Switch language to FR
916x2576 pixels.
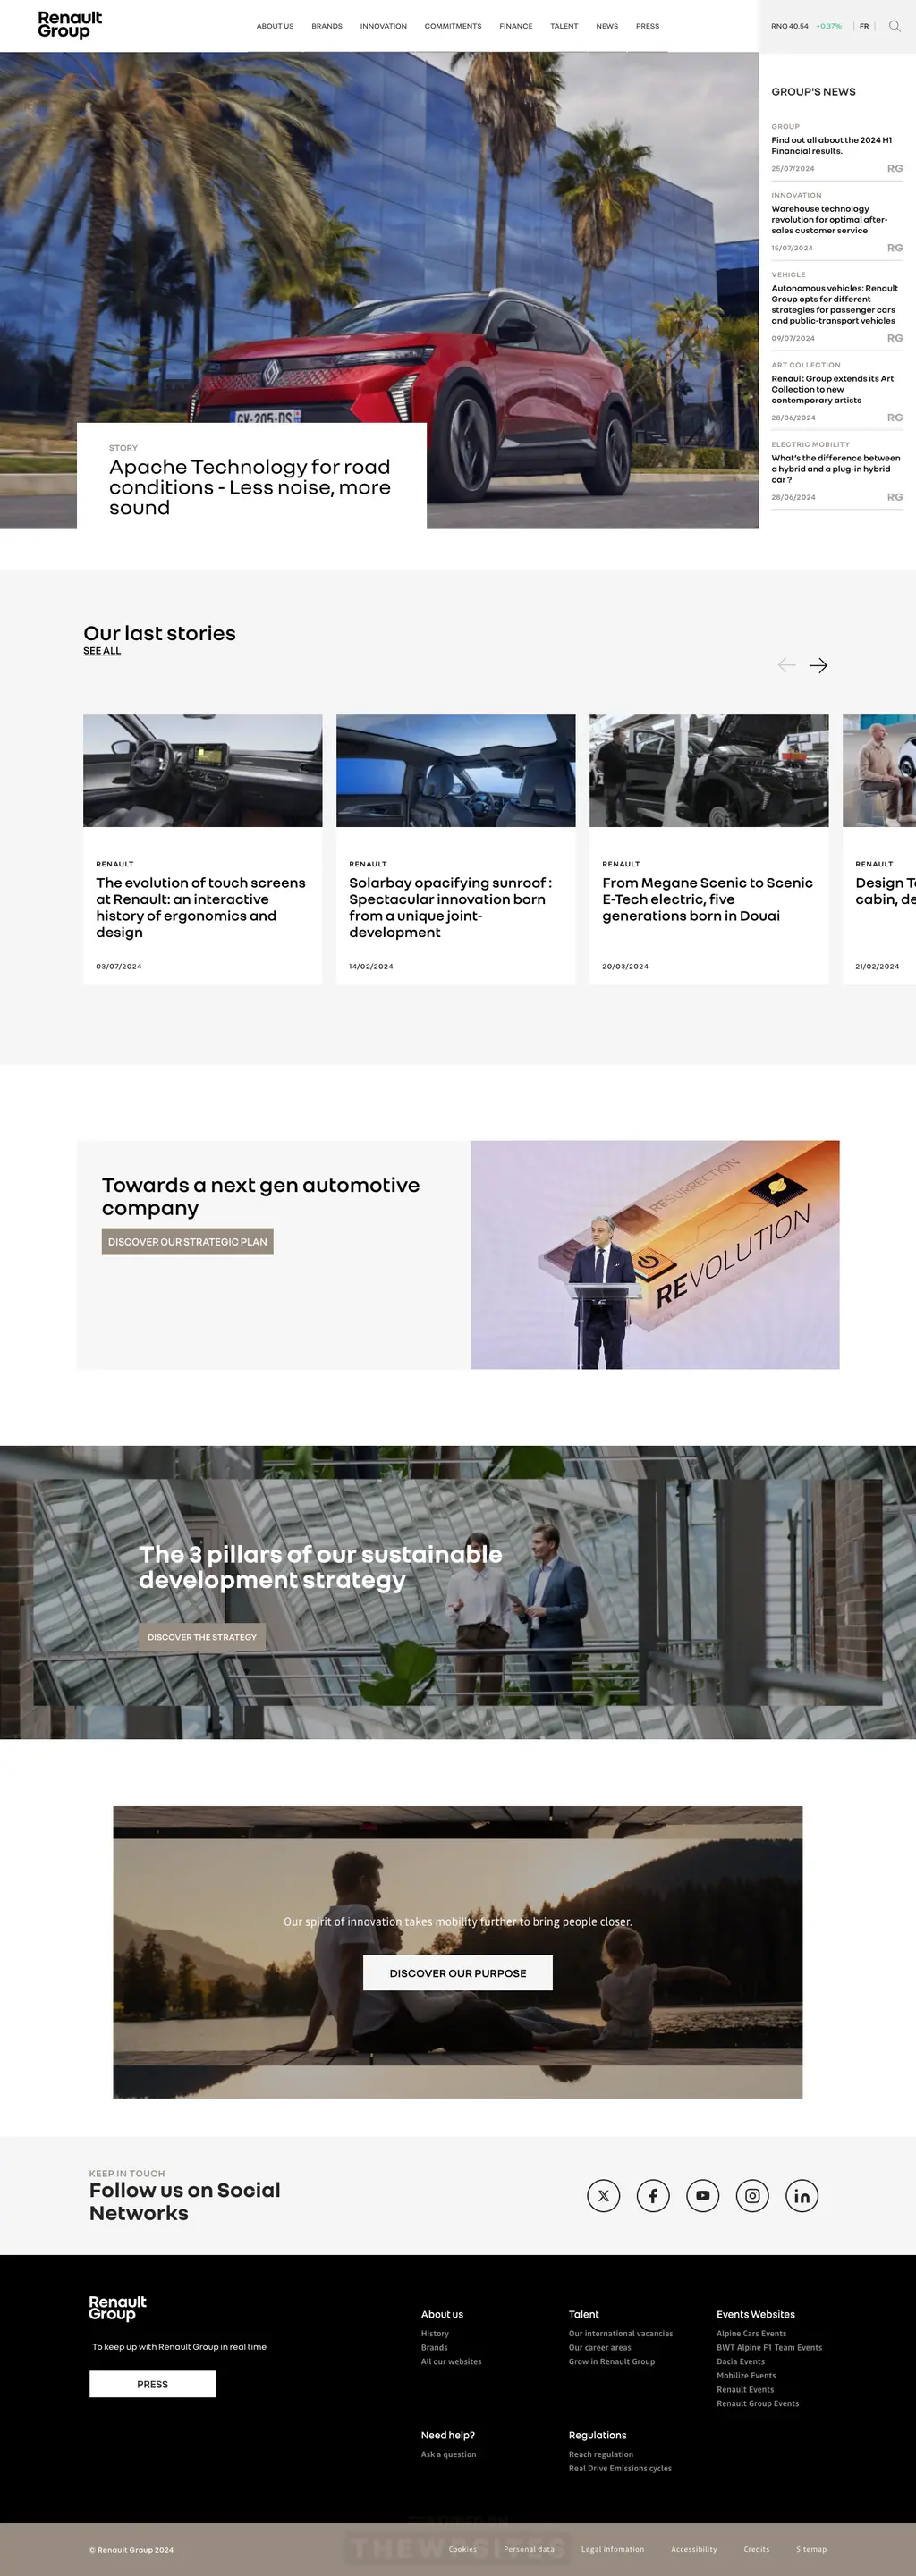pos(864,26)
